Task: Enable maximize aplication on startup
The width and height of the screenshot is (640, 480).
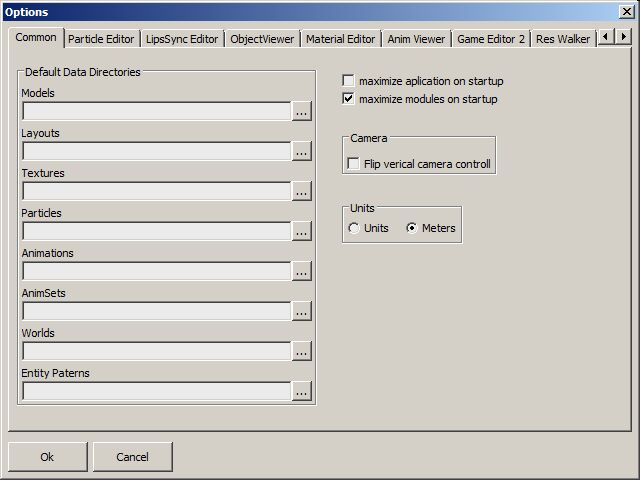Action: 349,80
